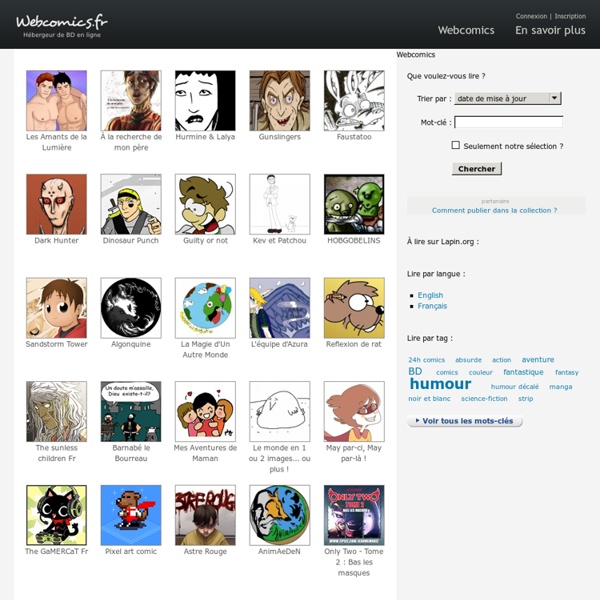
Task: Open the Webcomics menu in header
Action: click(x=466, y=30)
